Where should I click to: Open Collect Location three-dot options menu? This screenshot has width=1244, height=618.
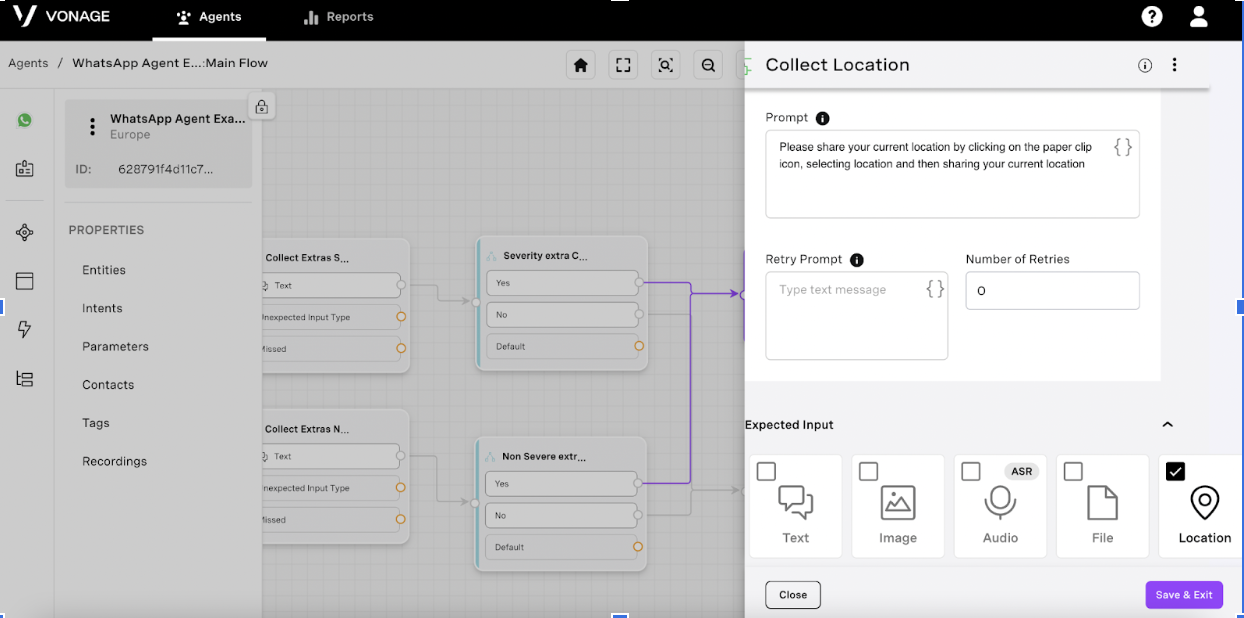pyautogui.click(x=1174, y=65)
